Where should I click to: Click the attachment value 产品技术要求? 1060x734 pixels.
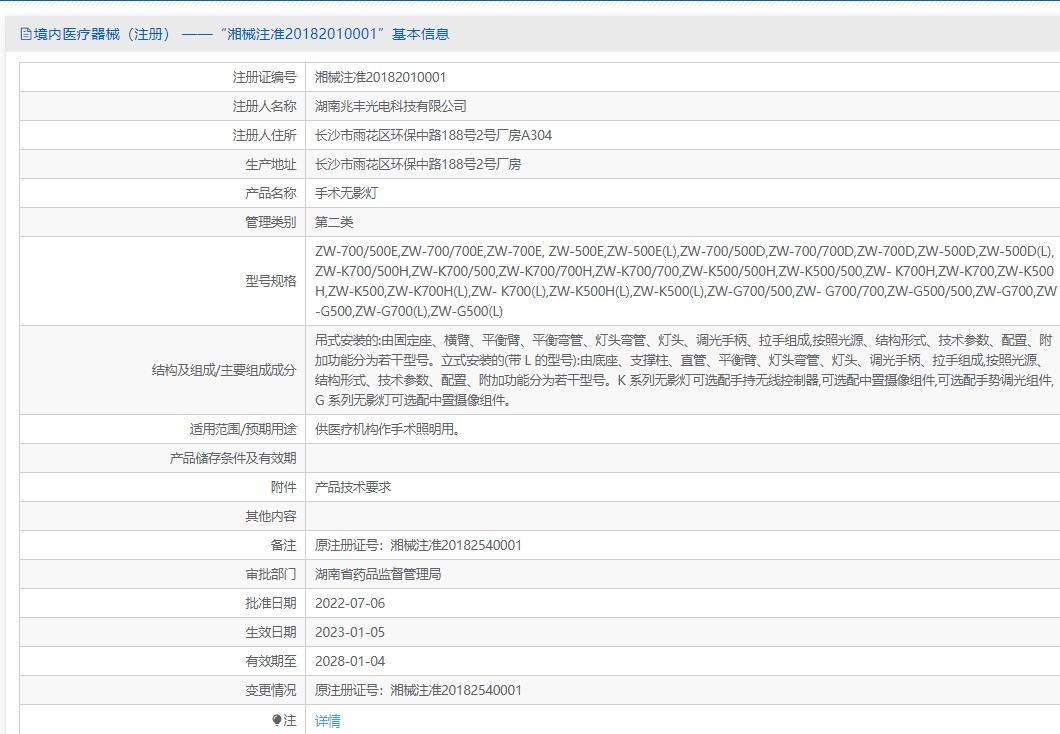tap(353, 487)
